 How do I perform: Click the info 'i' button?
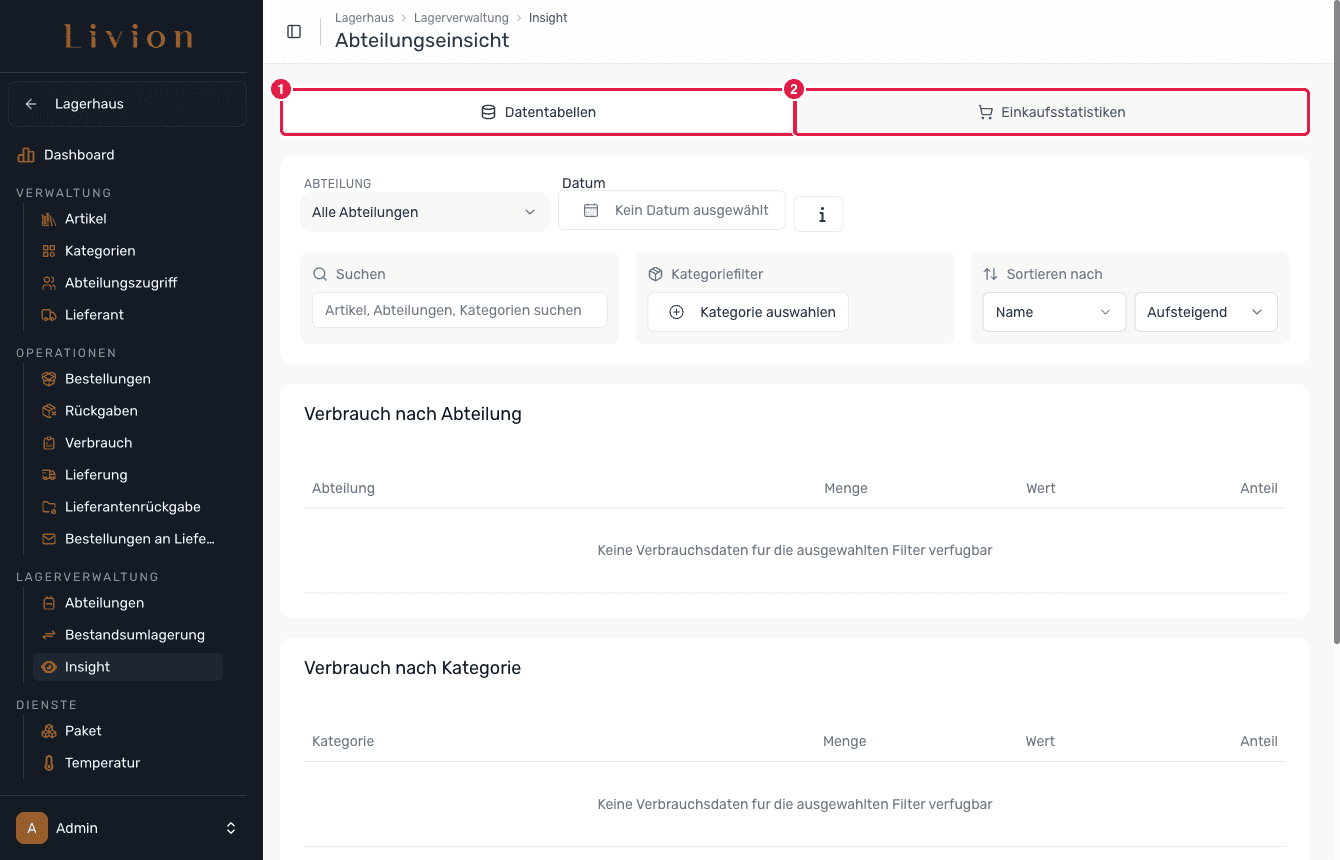[x=818, y=214]
